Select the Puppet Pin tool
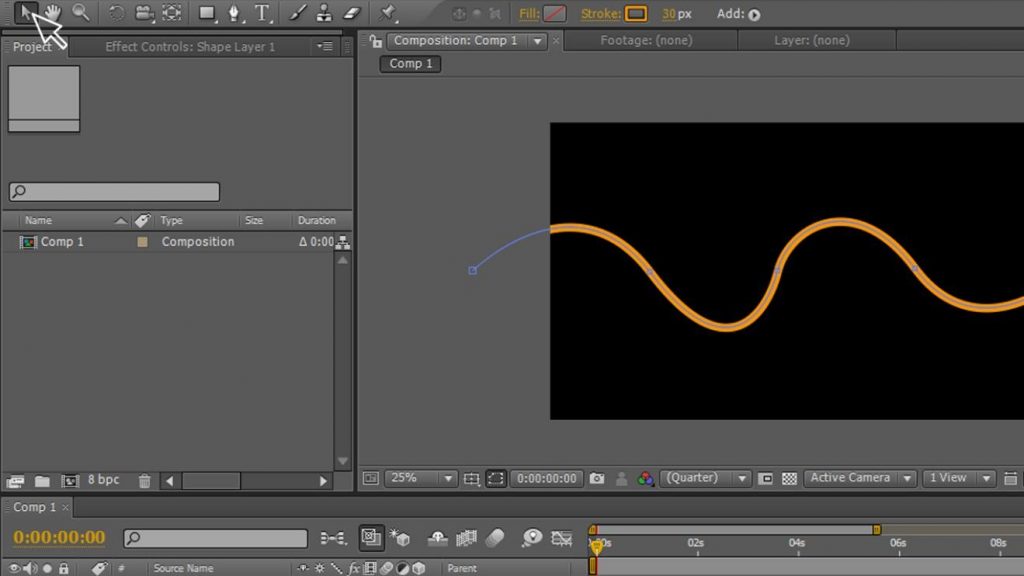 (388, 13)
